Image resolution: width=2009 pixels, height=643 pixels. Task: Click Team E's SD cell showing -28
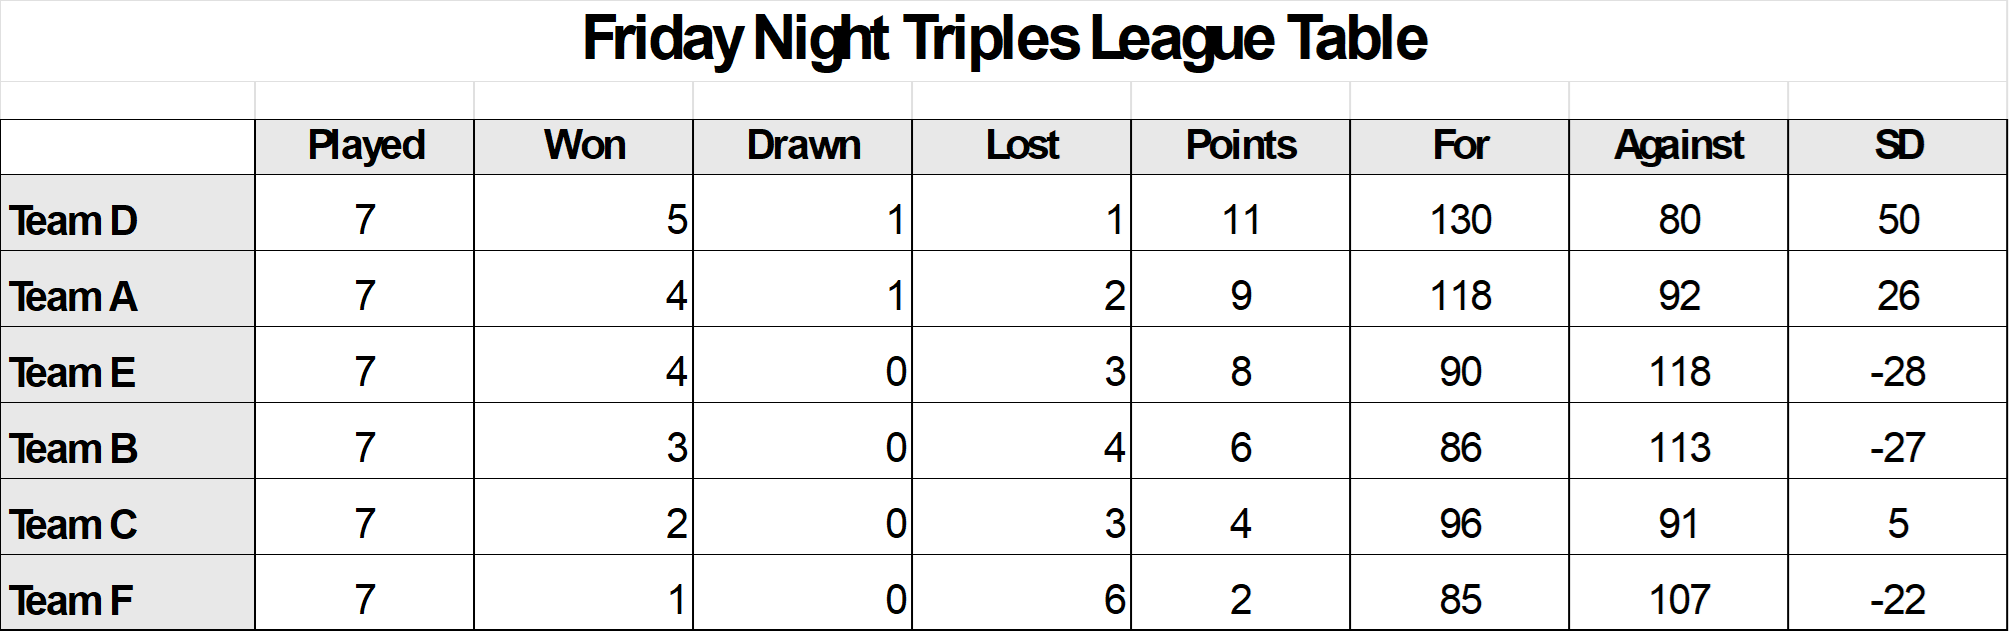[x=1898, y=372]
